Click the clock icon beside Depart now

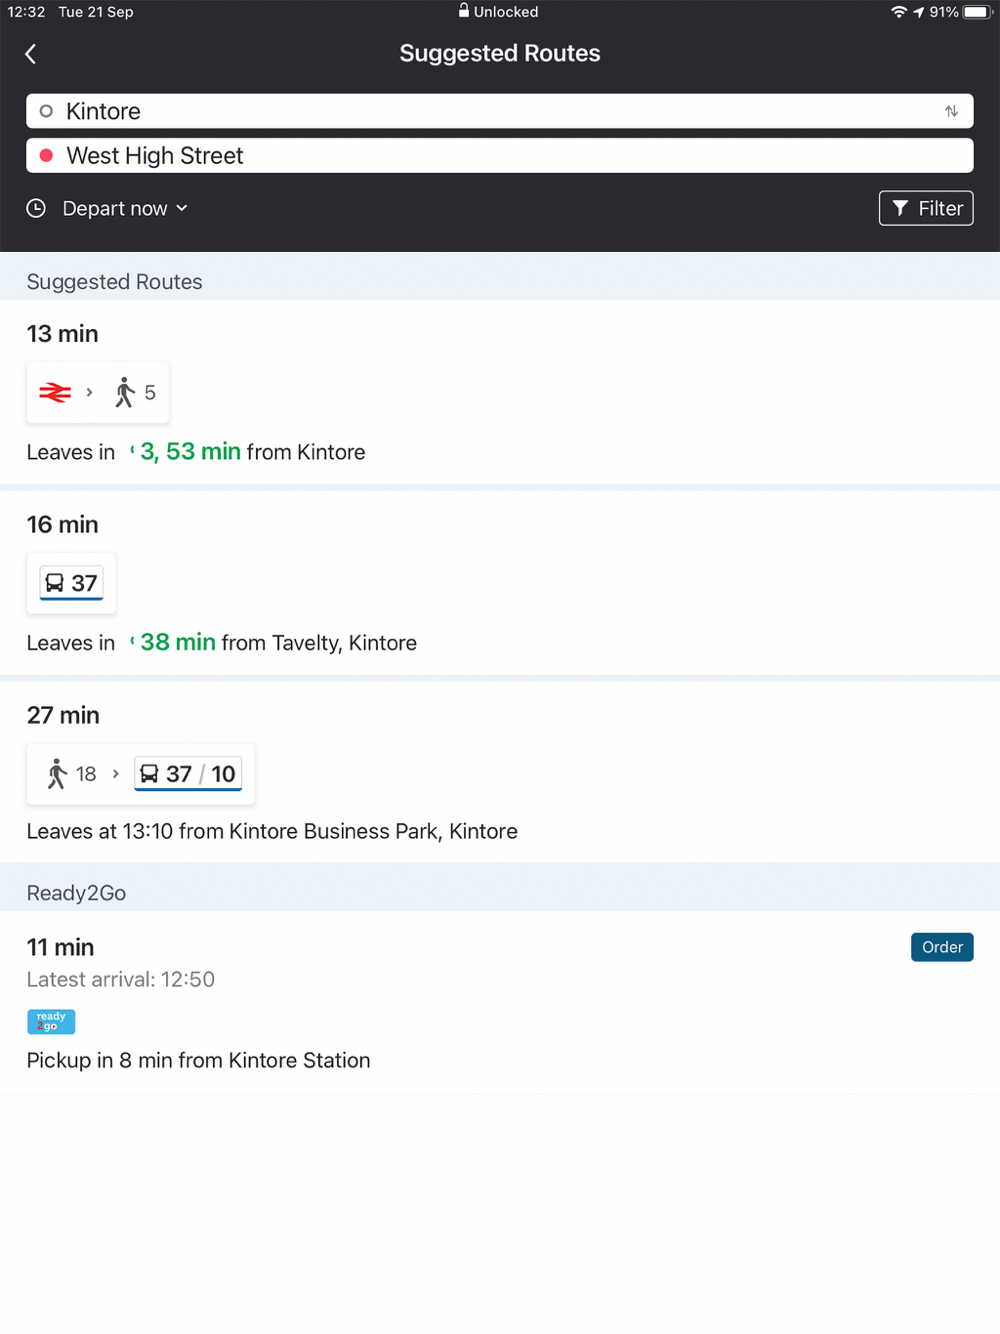[36, 208]
